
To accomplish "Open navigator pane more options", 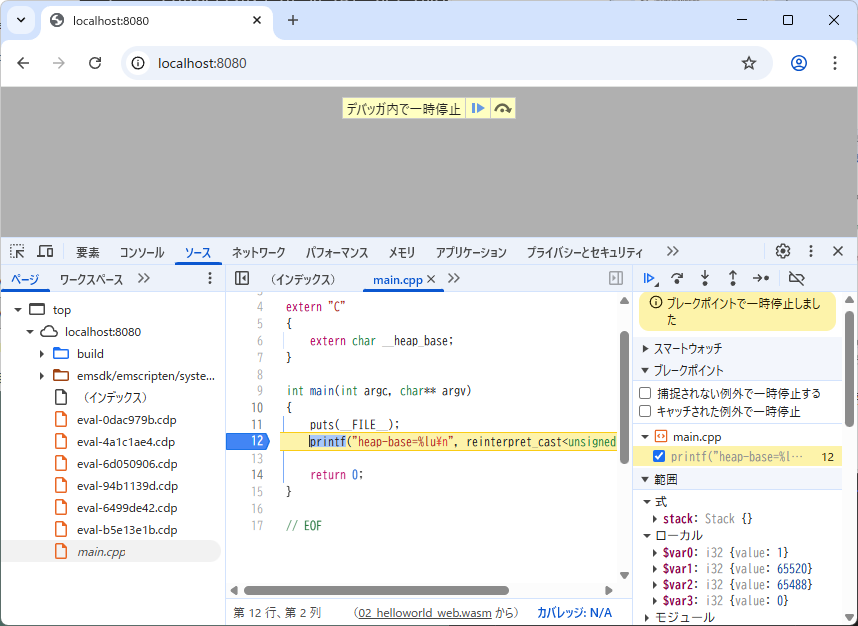I will [x=210, y=279].
